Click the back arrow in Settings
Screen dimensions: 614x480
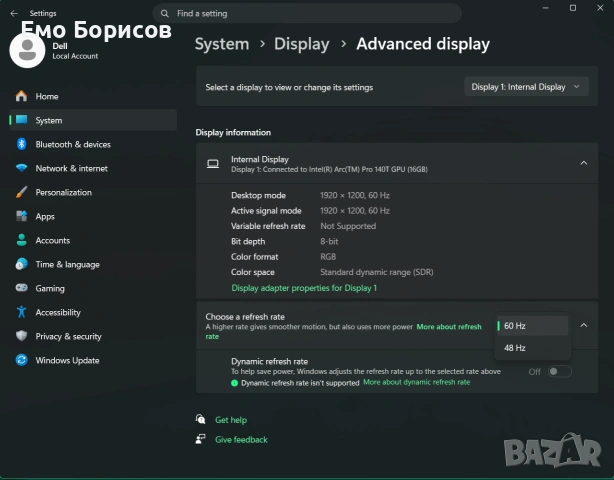(x=14, y=14)
